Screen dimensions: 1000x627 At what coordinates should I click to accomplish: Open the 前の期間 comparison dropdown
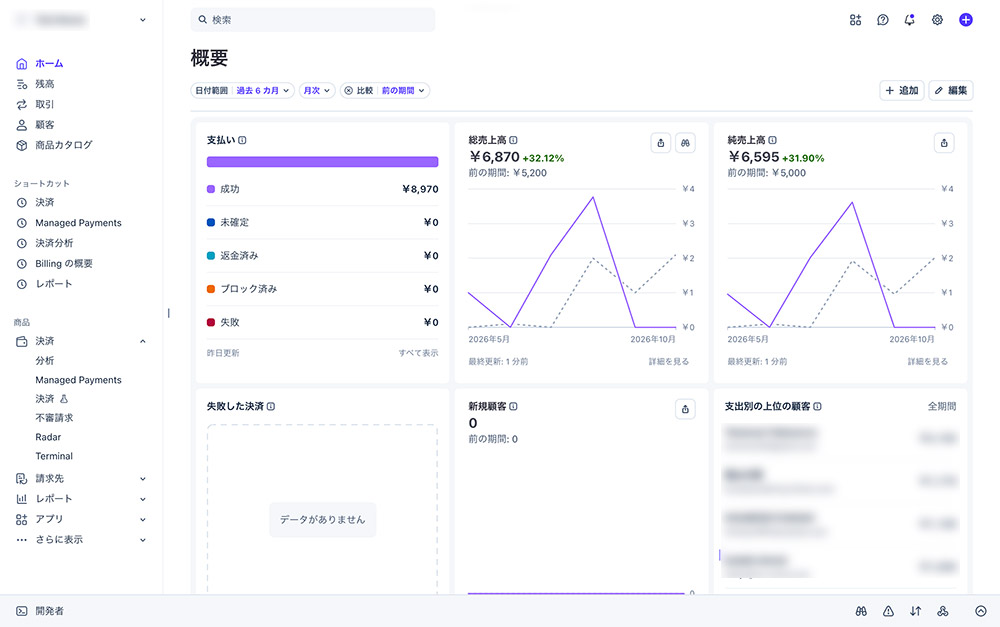pos(404,91)
